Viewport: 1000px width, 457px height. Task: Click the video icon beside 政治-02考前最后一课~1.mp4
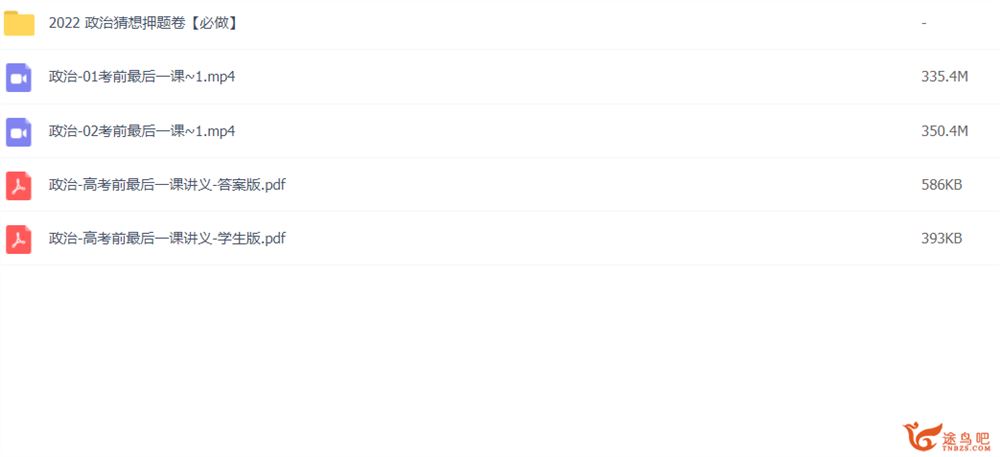click(x=18, y=132)
